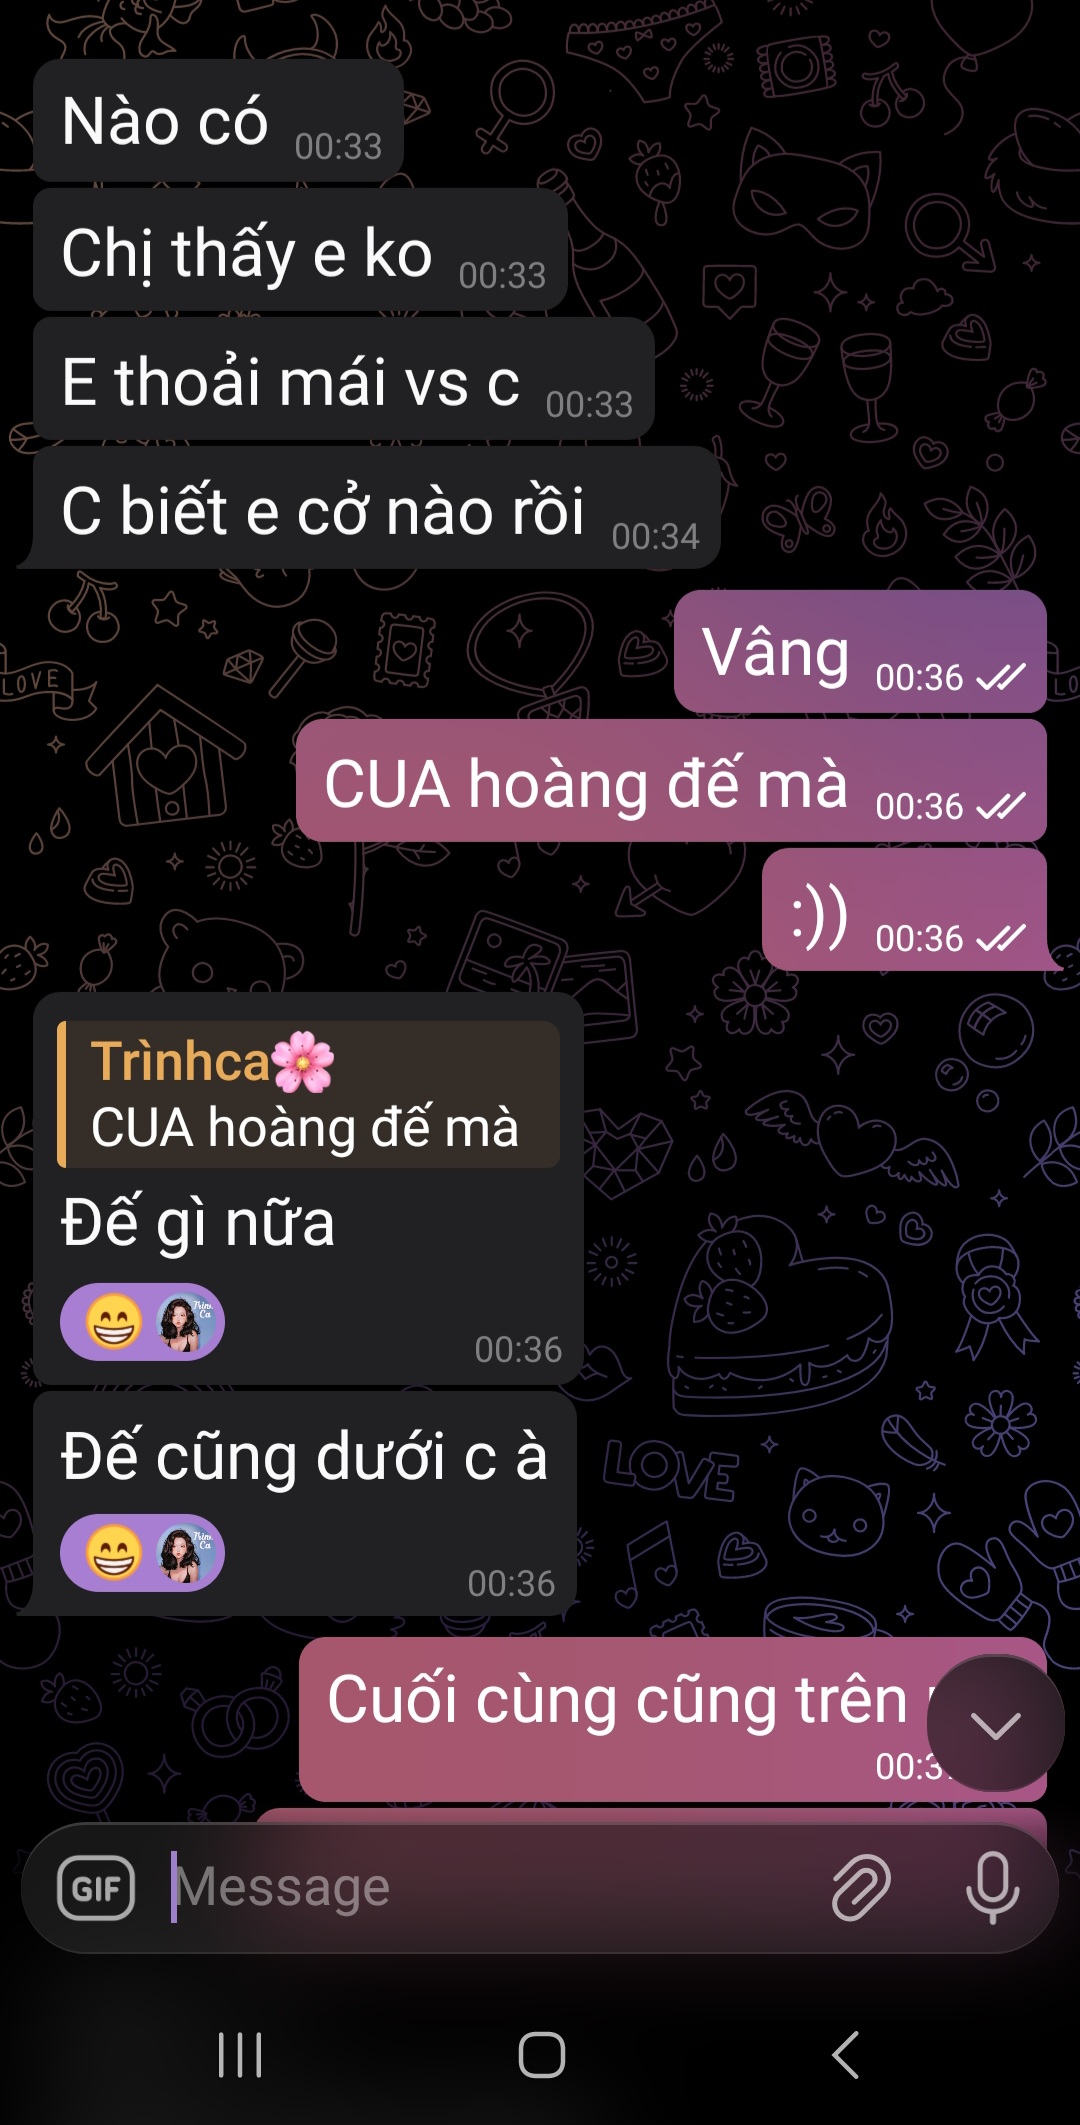Select the sent "CUA hoàng đế mà" bubble
This screenshot has width=1080, height=2125.
point(671,780)
